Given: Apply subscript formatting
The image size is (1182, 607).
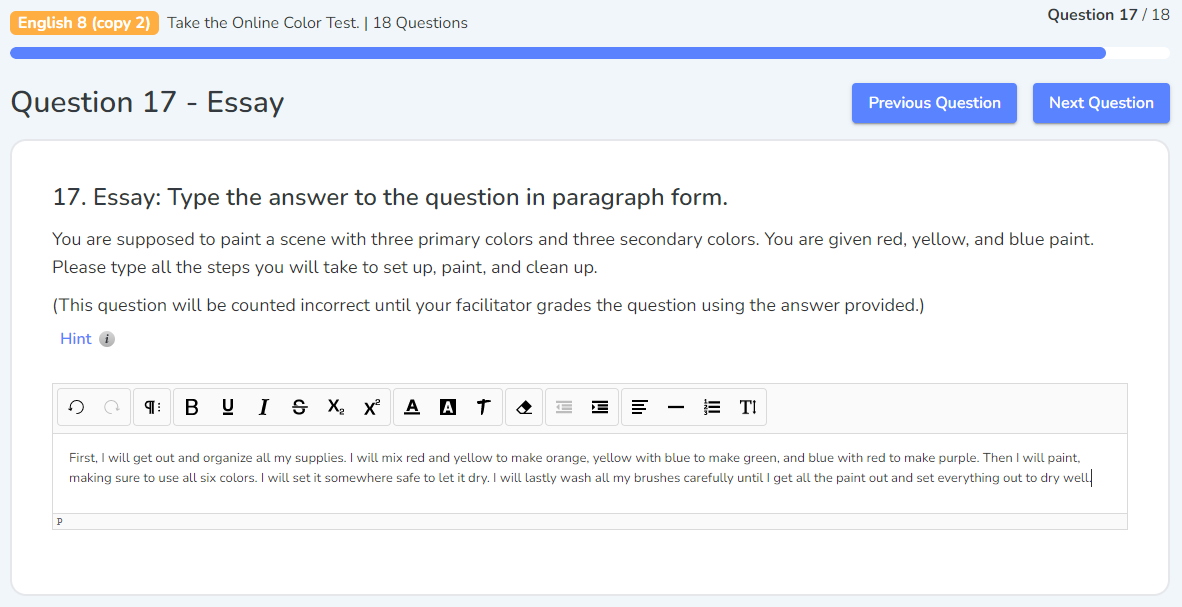Looking at the screenshot, I should pos(335,407).
